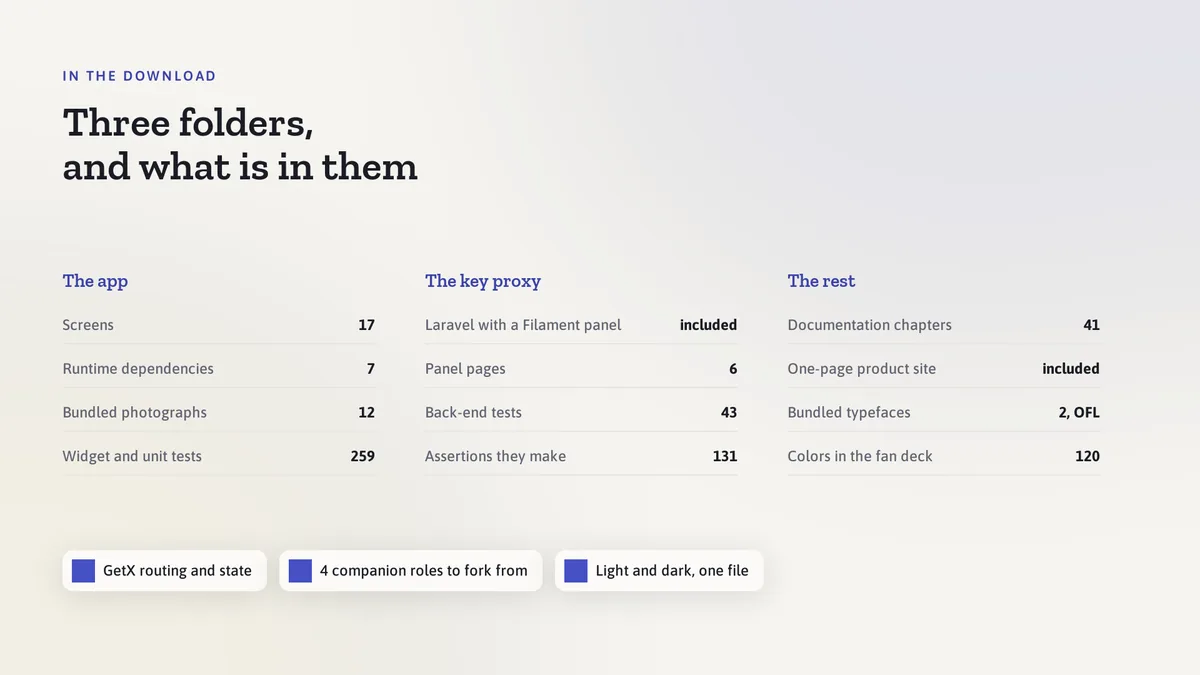Click the heading The rest
This screenshot has width=1200, height=675.
point(821,281)
